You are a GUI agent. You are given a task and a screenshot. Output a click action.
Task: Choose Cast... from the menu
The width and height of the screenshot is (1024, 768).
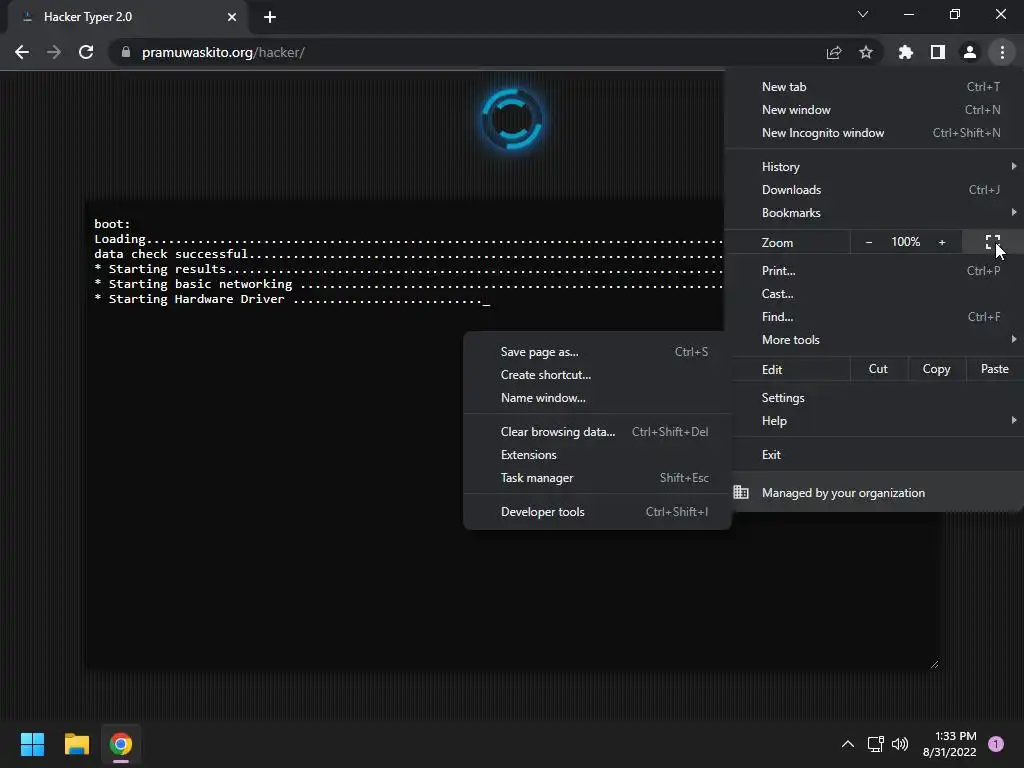pos(874,294)
